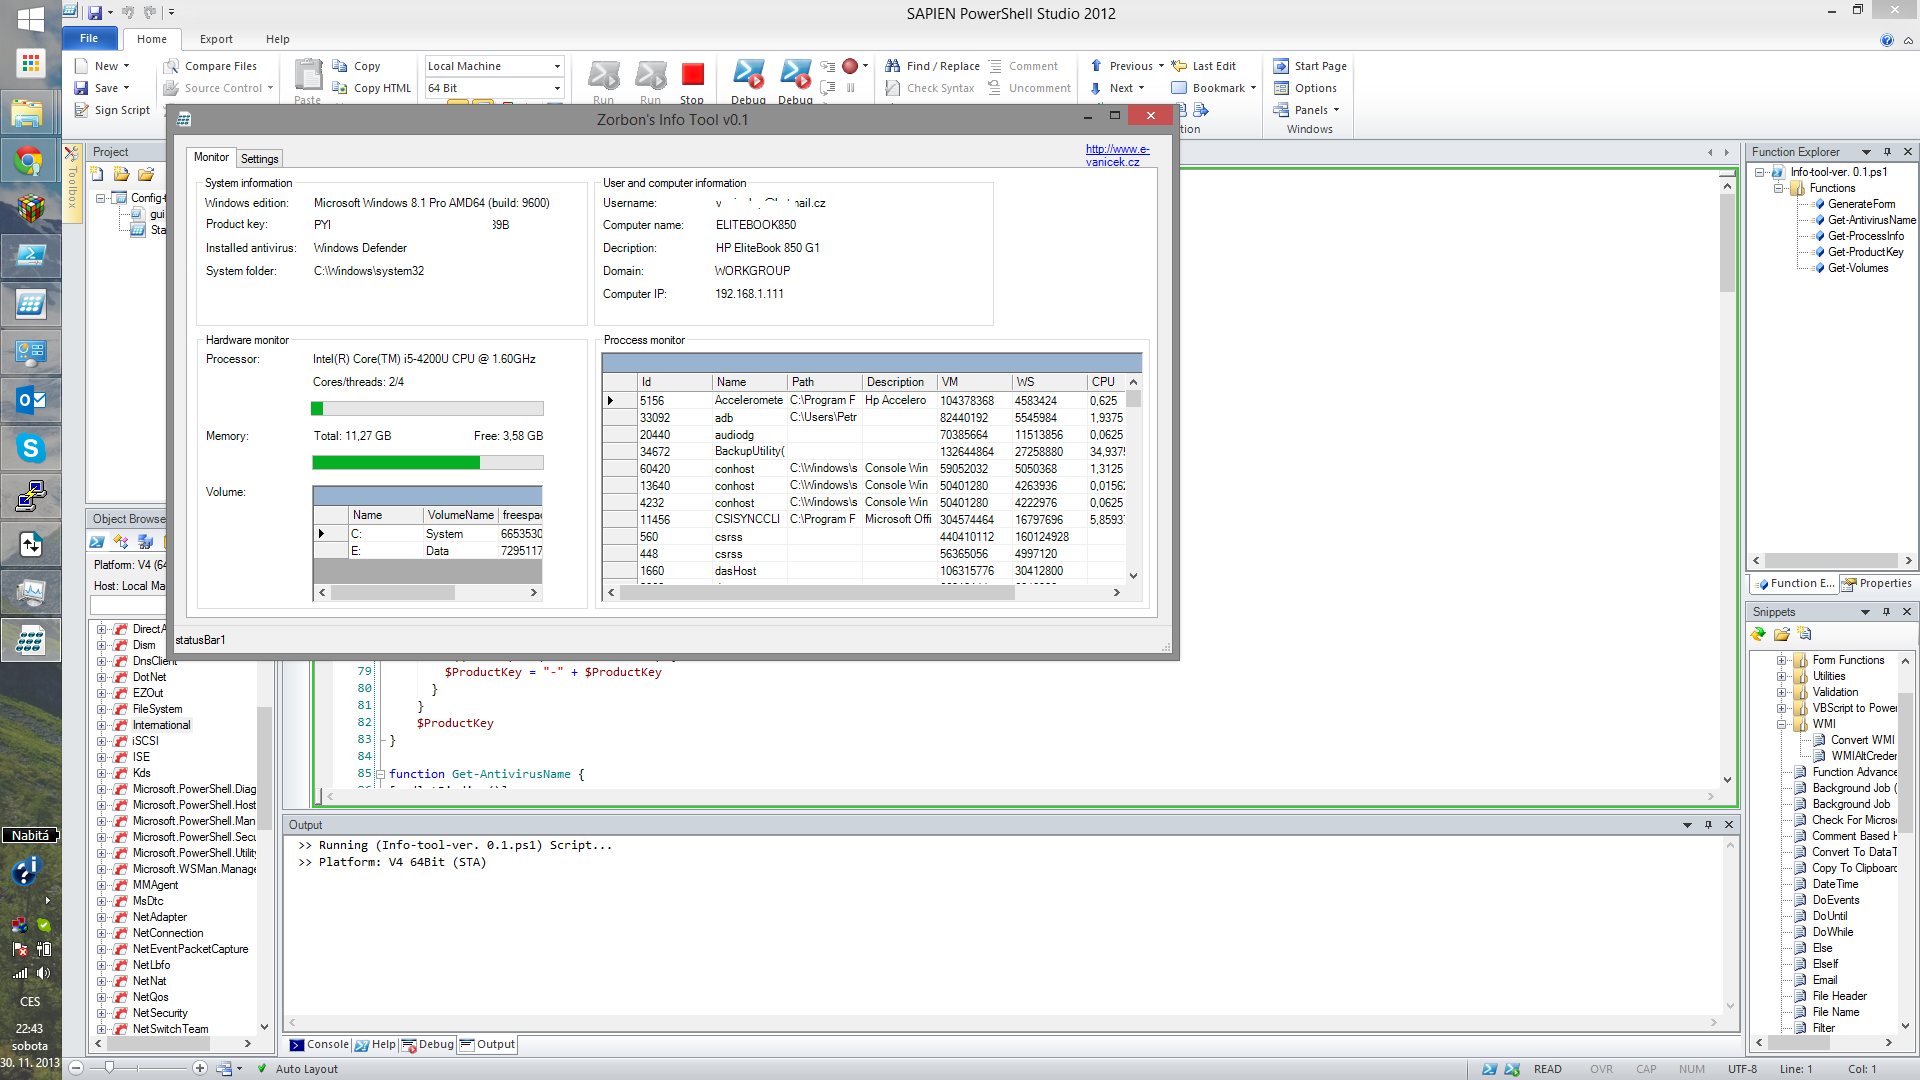Image resolution: width=1920 pixels, height=1080 pixels.
Task: Click the zoom slider handle in status bar
Action: coord(109,1068)
